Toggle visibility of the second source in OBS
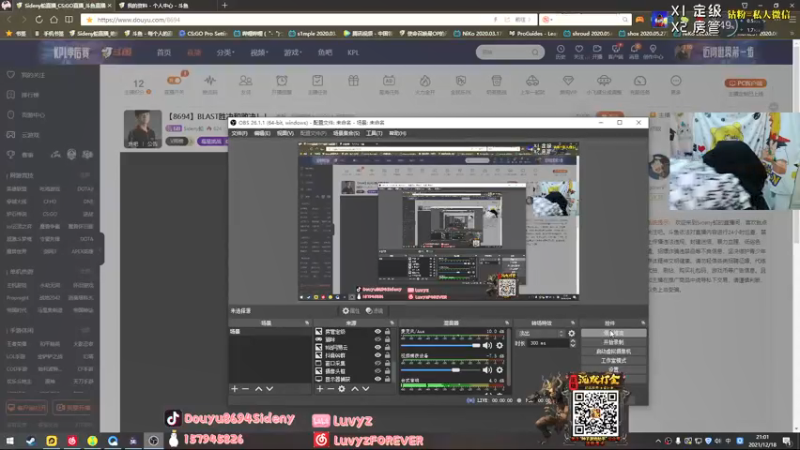 378,339
